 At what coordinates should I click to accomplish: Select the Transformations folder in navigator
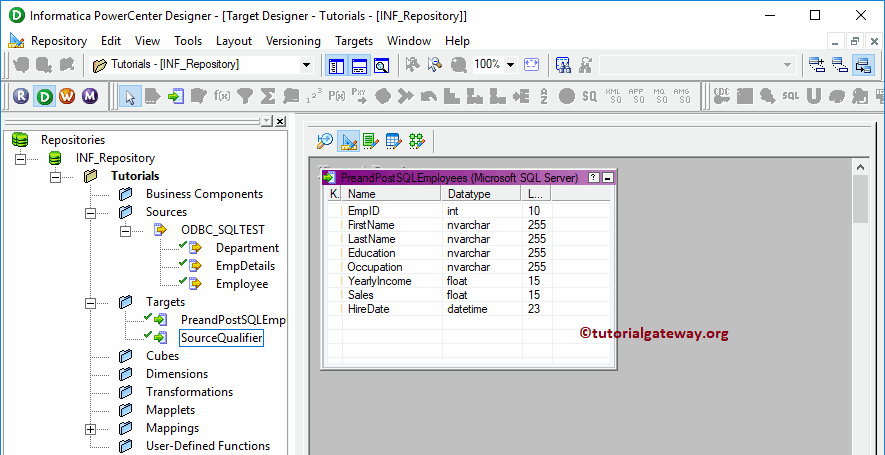click(189, 392)
